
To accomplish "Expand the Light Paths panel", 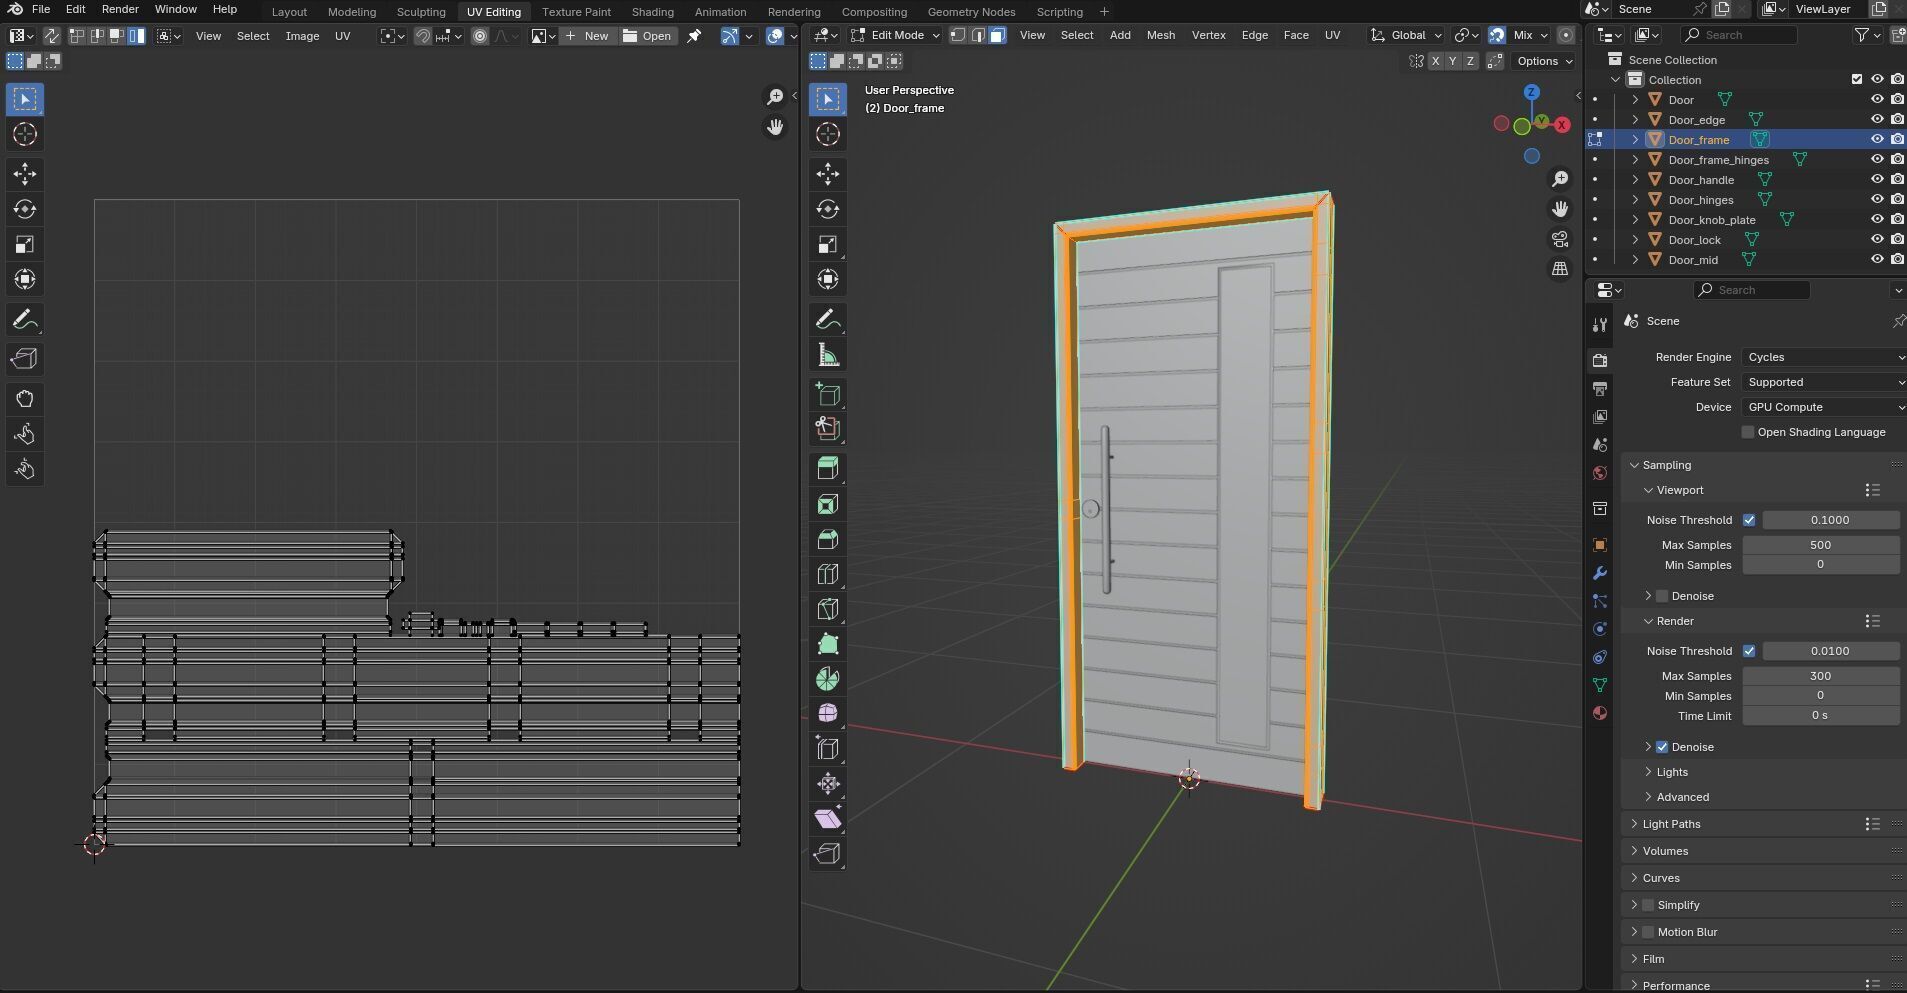I will point(1671,824).
